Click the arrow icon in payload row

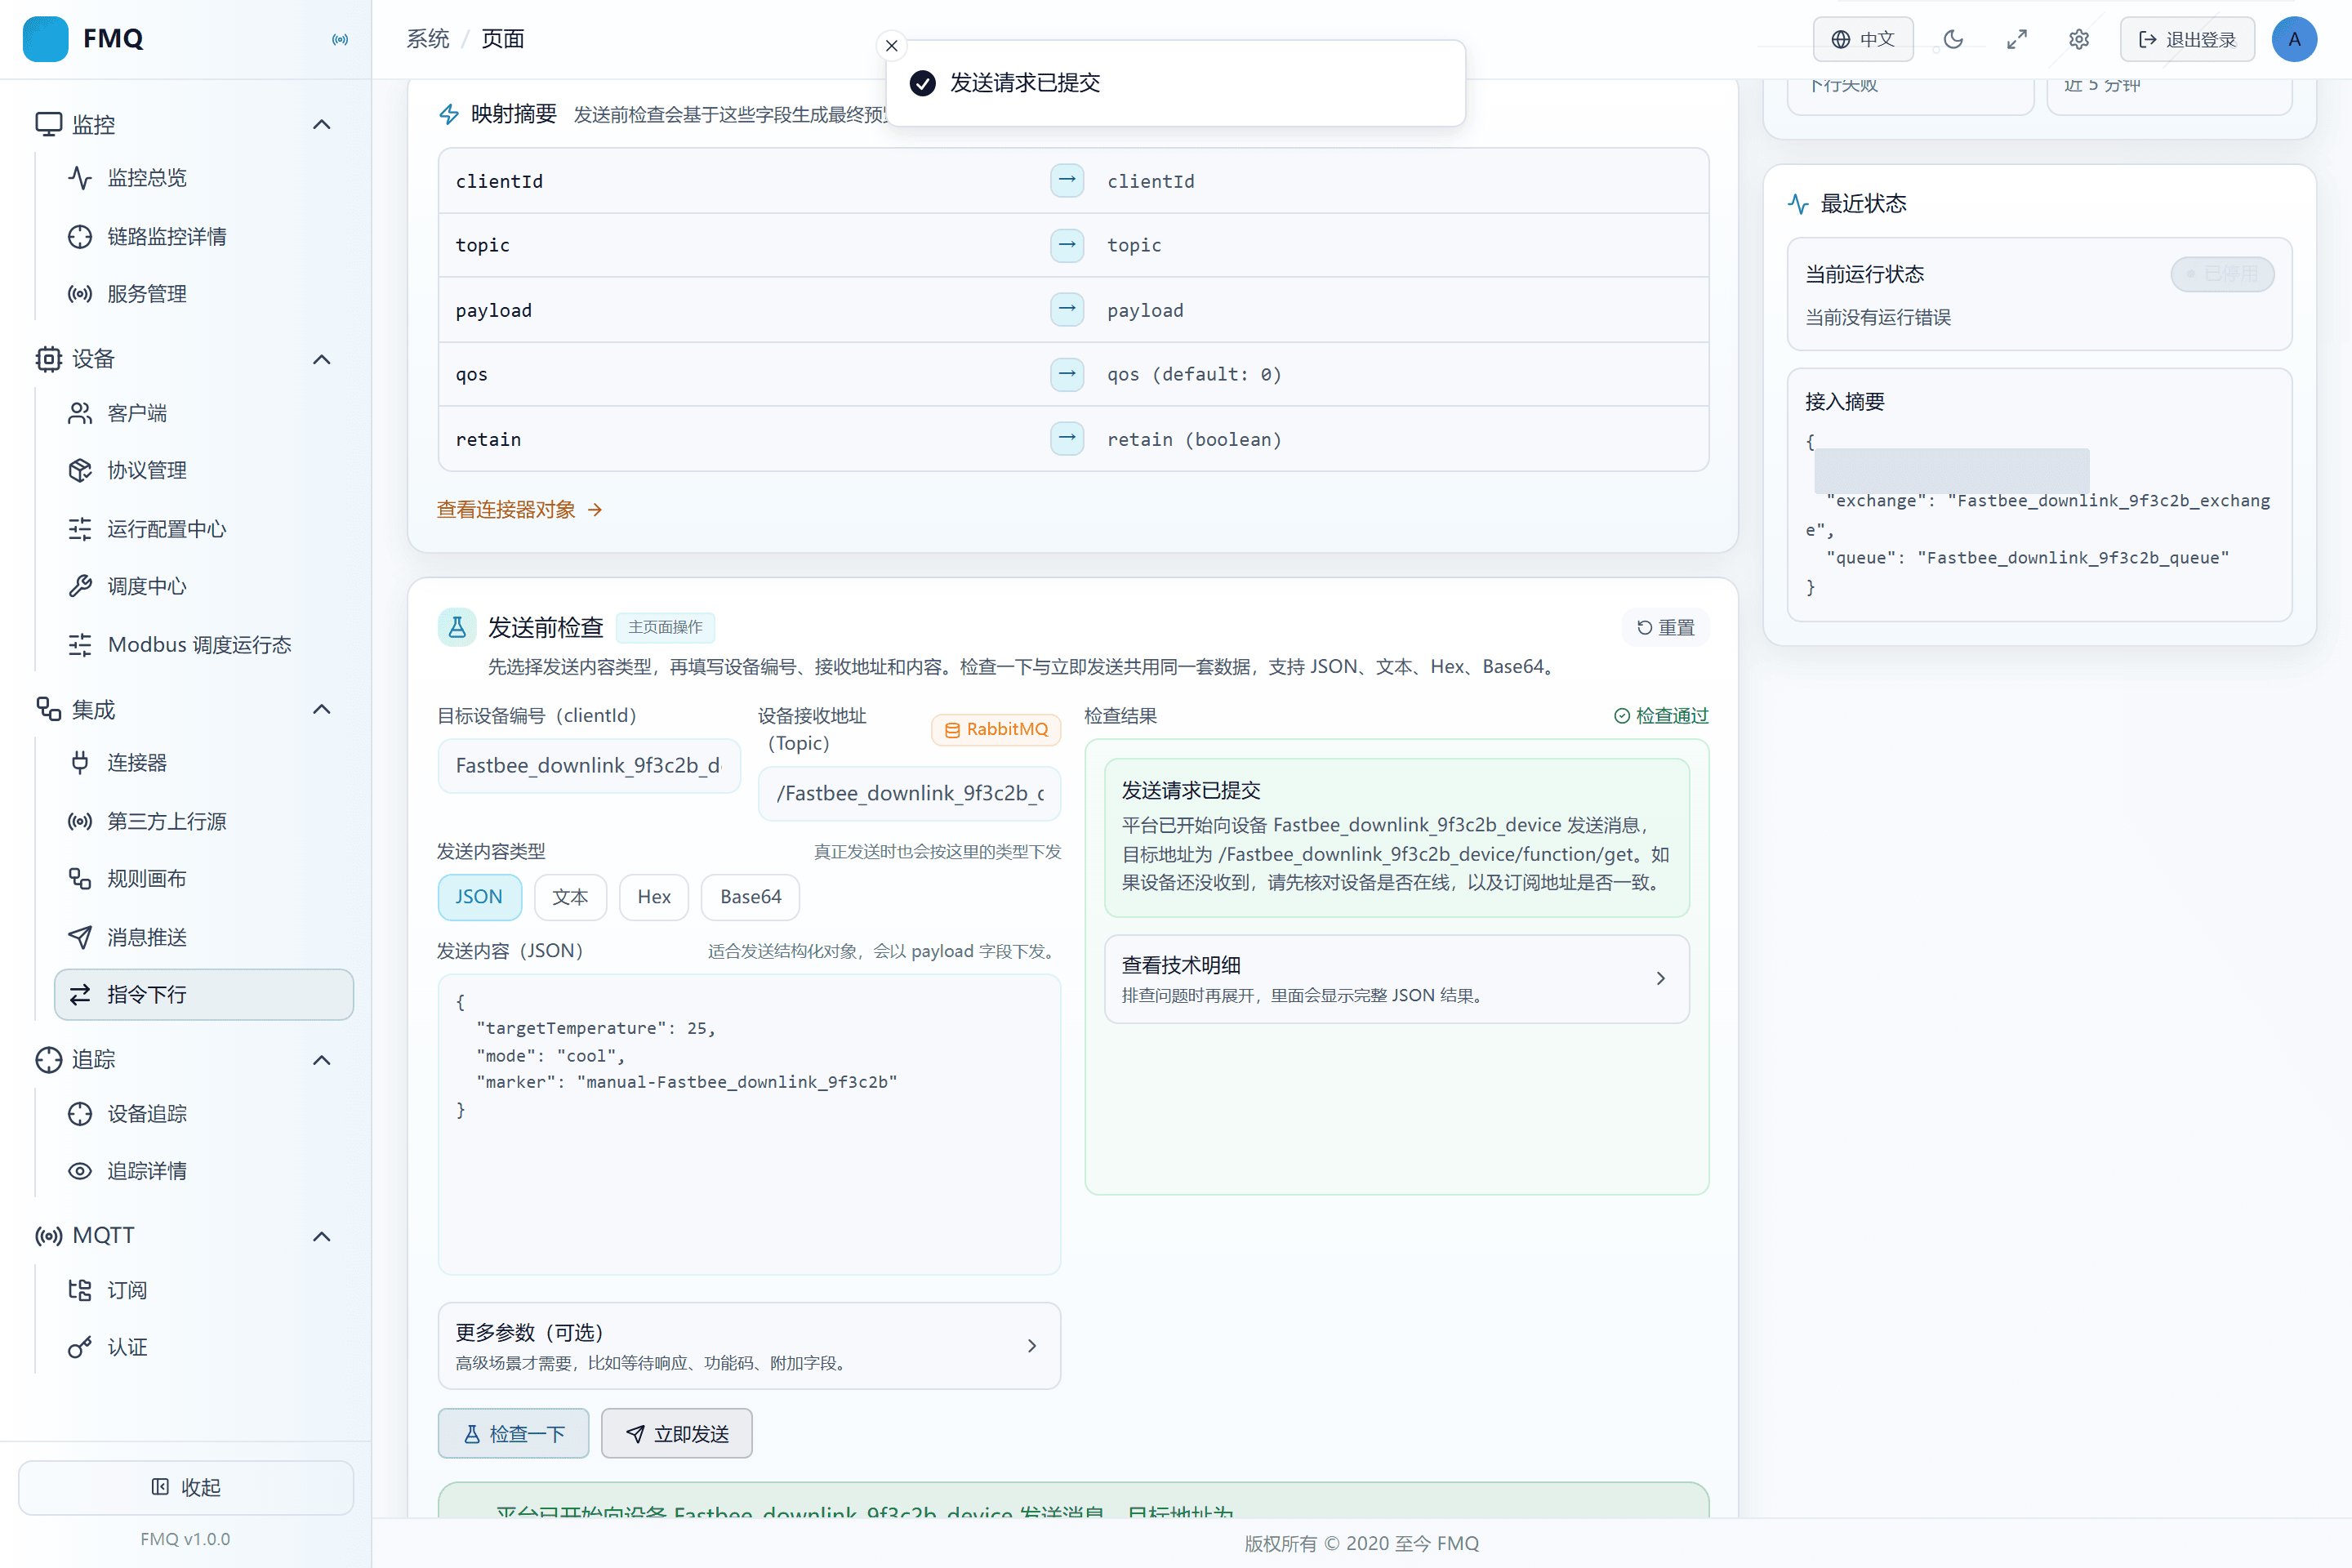[x=1067, y=310]
